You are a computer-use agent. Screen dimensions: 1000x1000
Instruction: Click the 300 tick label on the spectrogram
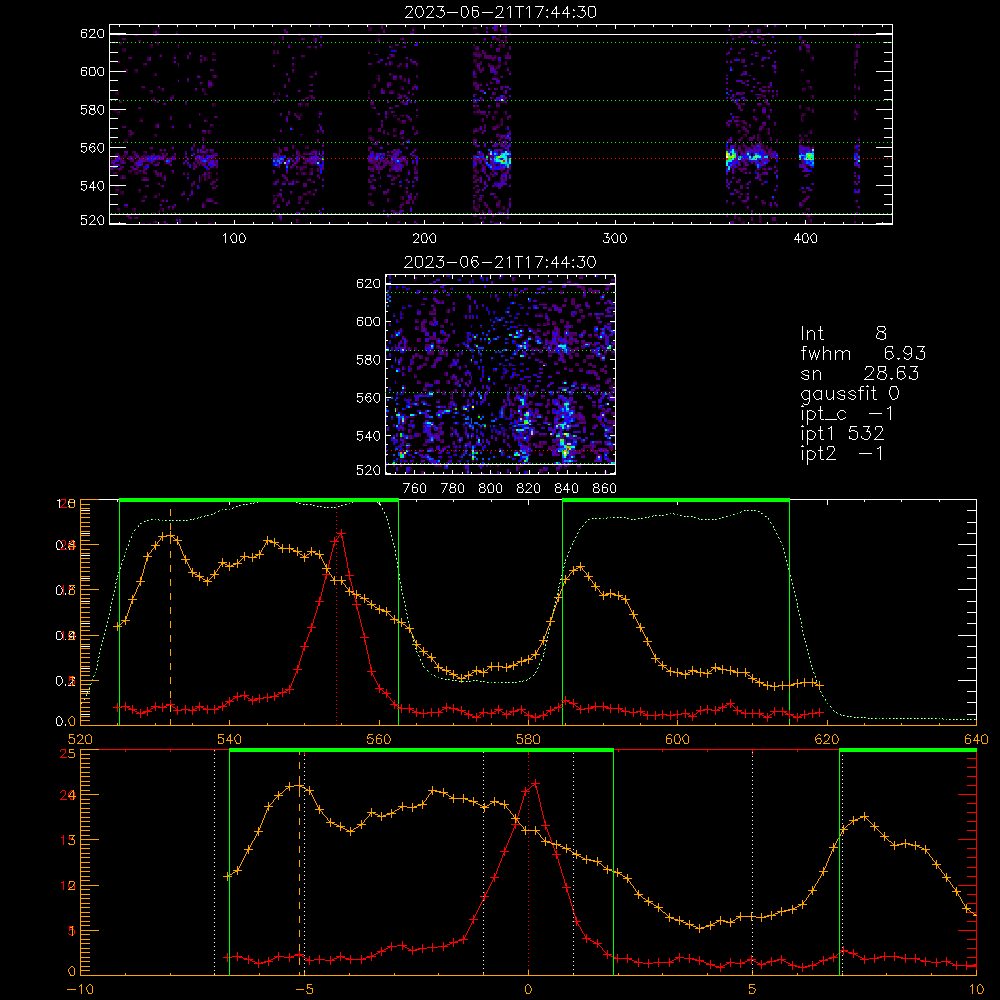(x=615, y=239)
